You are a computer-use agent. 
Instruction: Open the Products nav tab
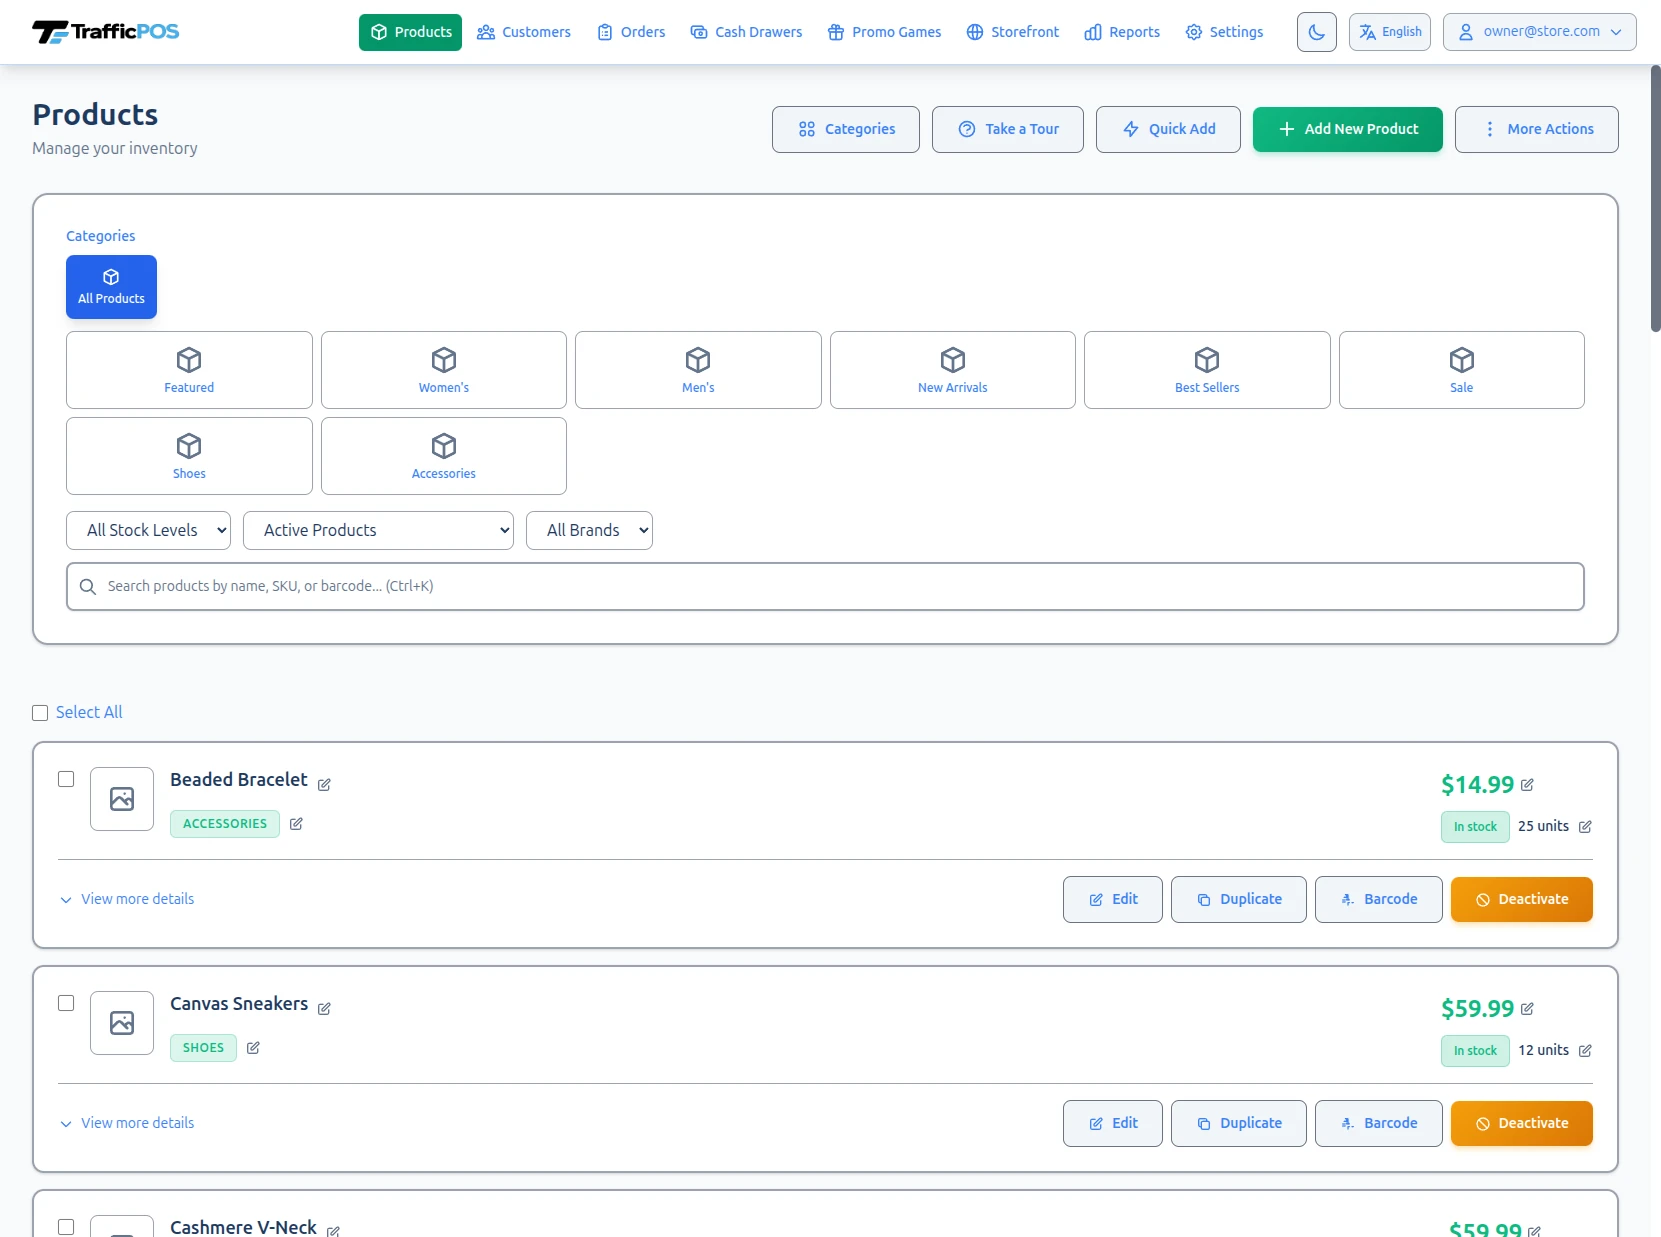pos(410,32)
